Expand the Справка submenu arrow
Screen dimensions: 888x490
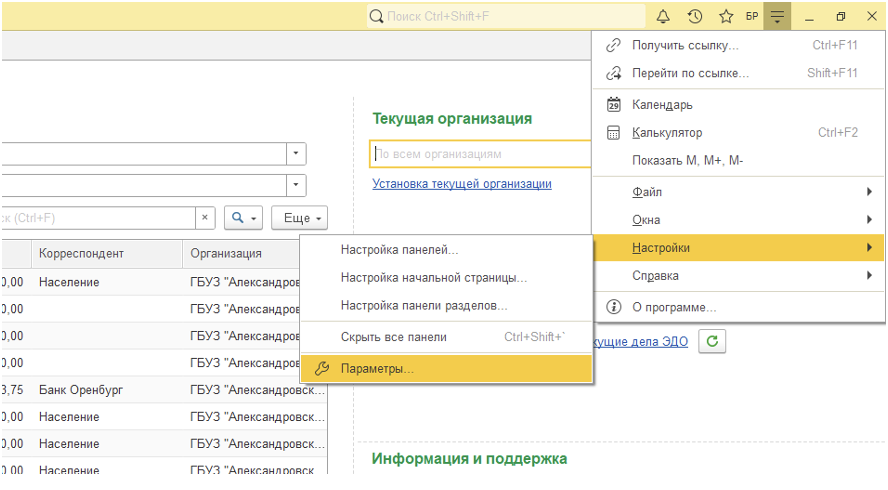click(869, 276)
